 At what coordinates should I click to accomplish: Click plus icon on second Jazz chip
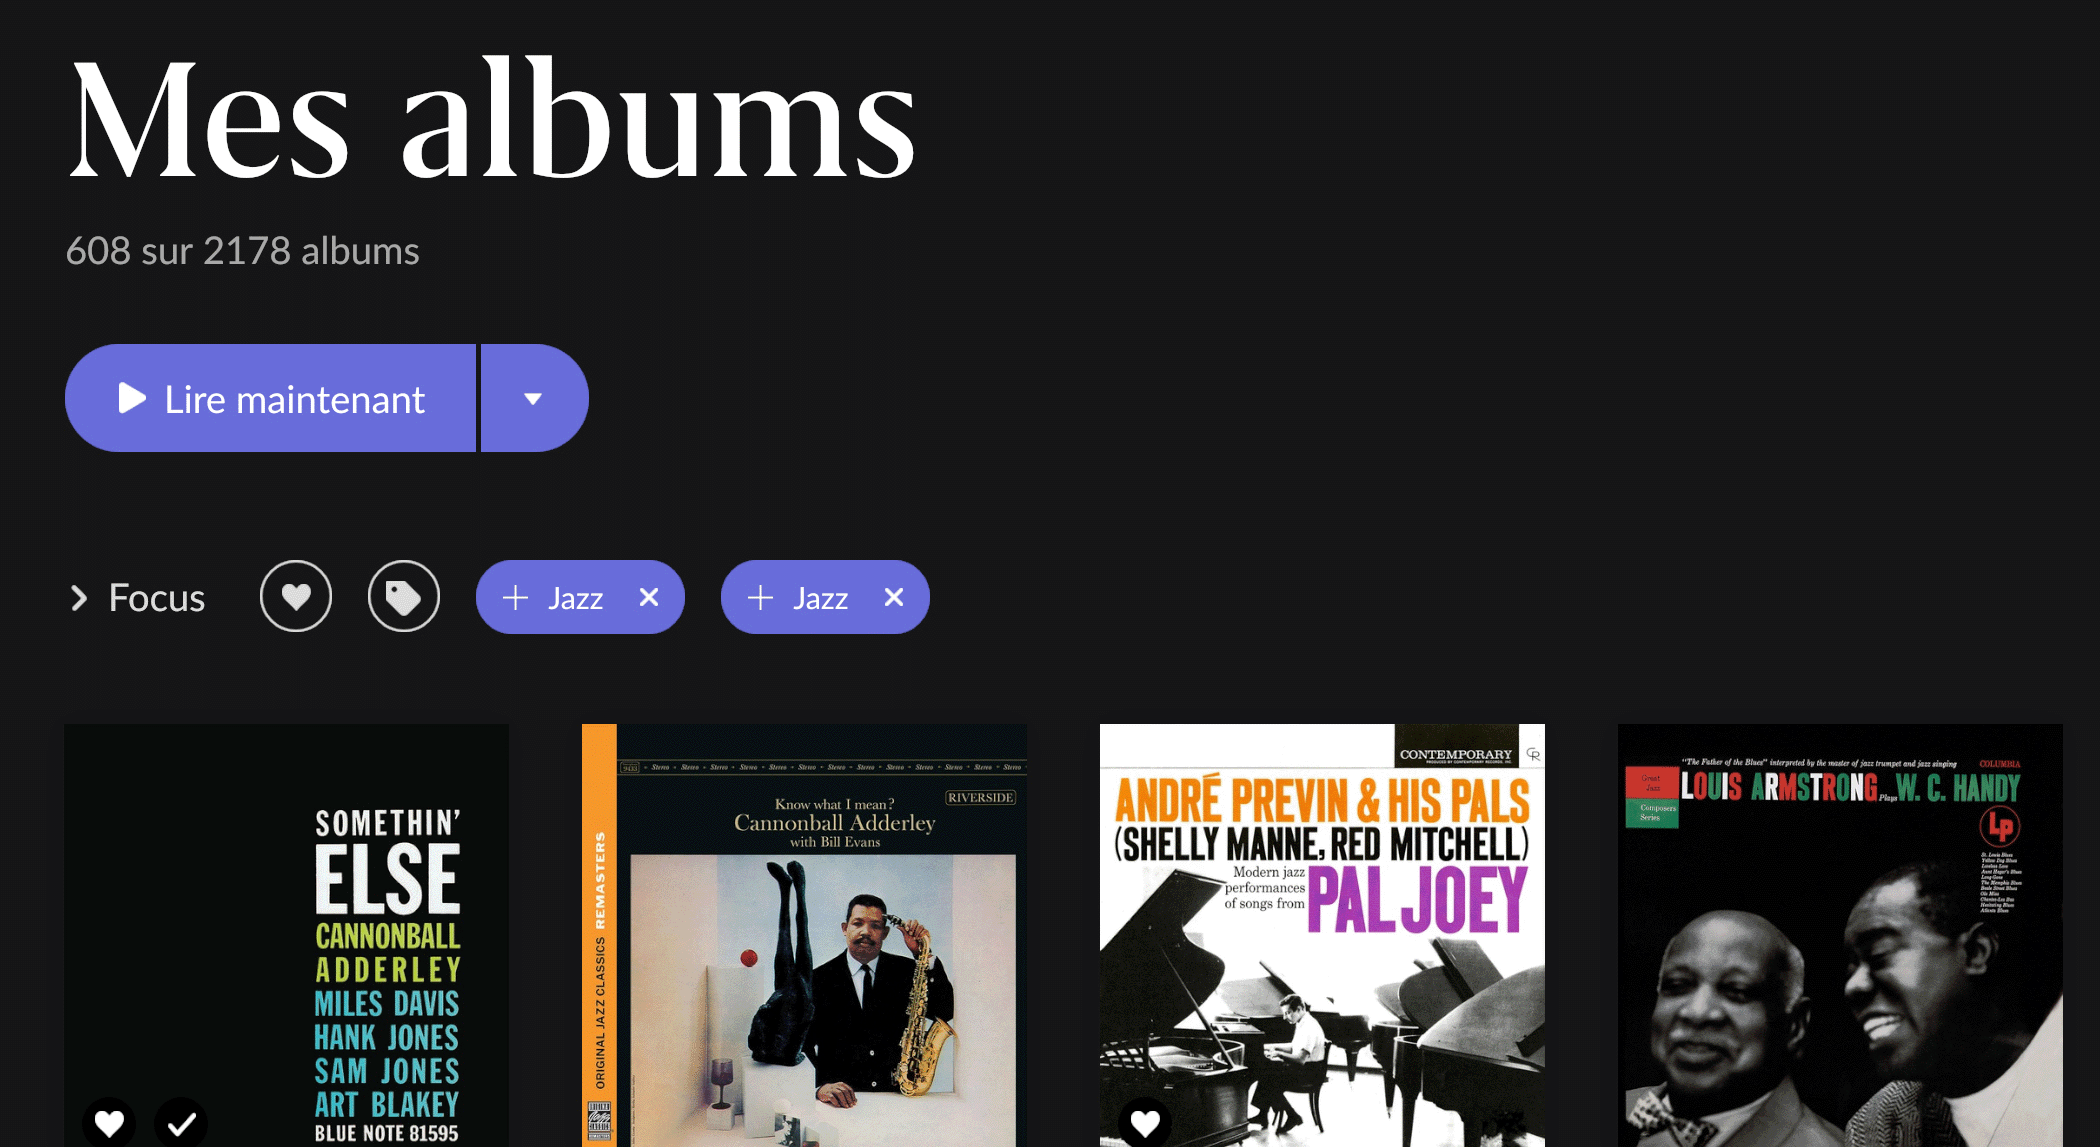click(x=760, y=598)
